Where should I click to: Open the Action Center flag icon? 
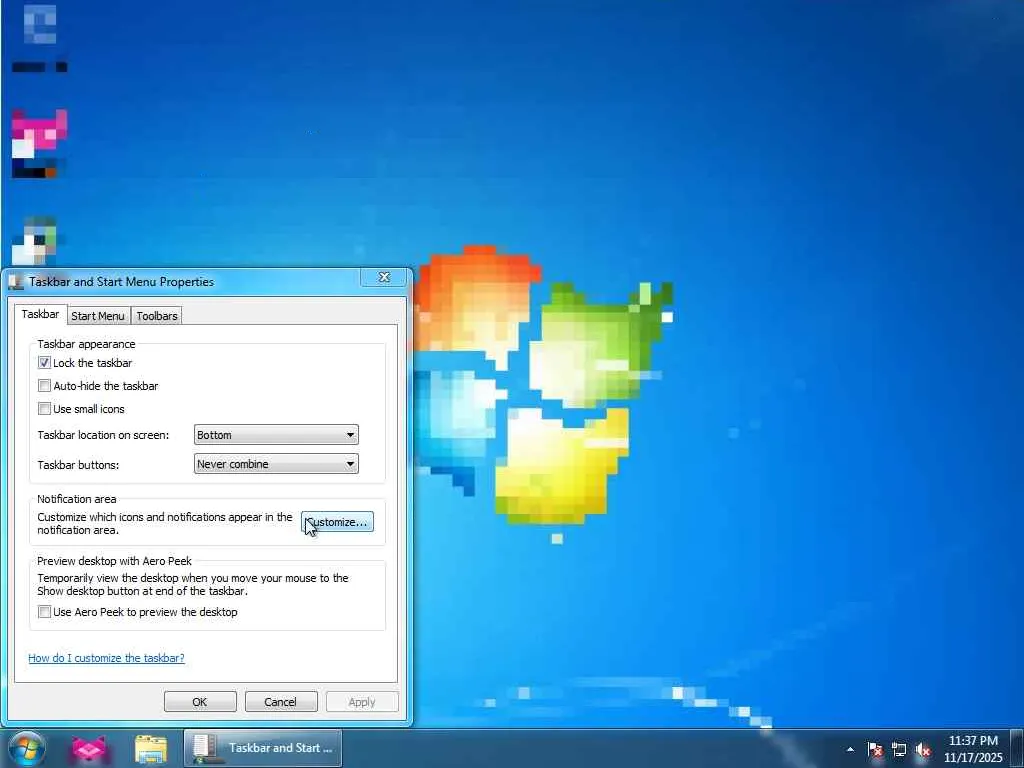pos(875,749)
